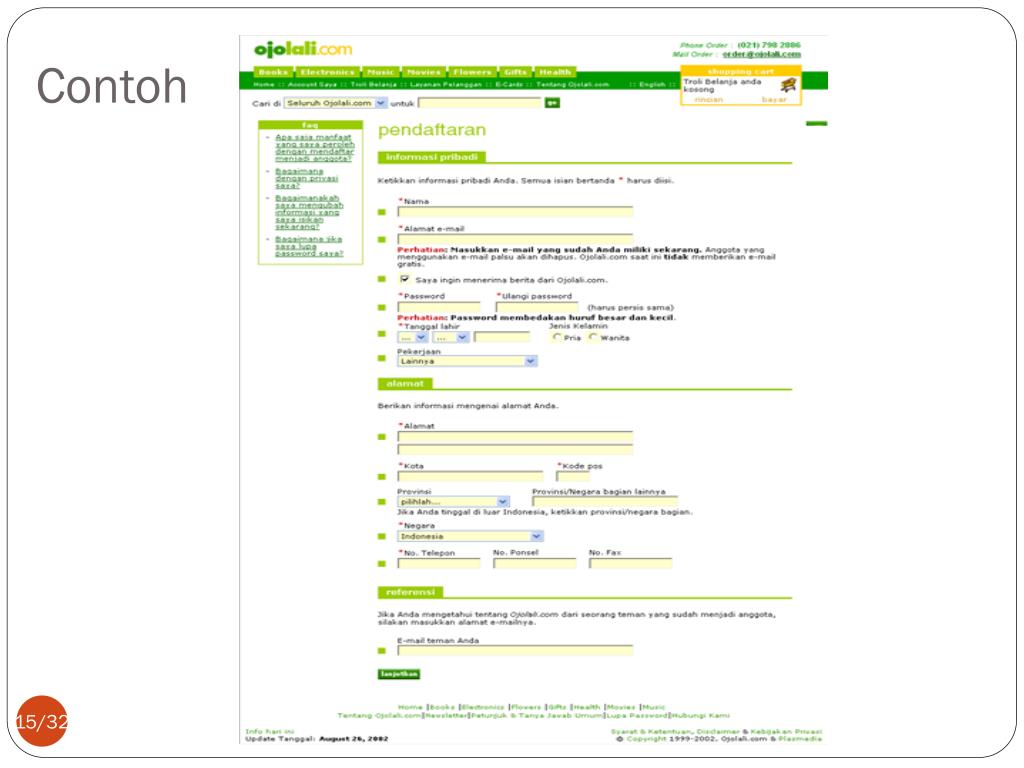Click footer link Syarat & Ketentuan

point(651,731)
